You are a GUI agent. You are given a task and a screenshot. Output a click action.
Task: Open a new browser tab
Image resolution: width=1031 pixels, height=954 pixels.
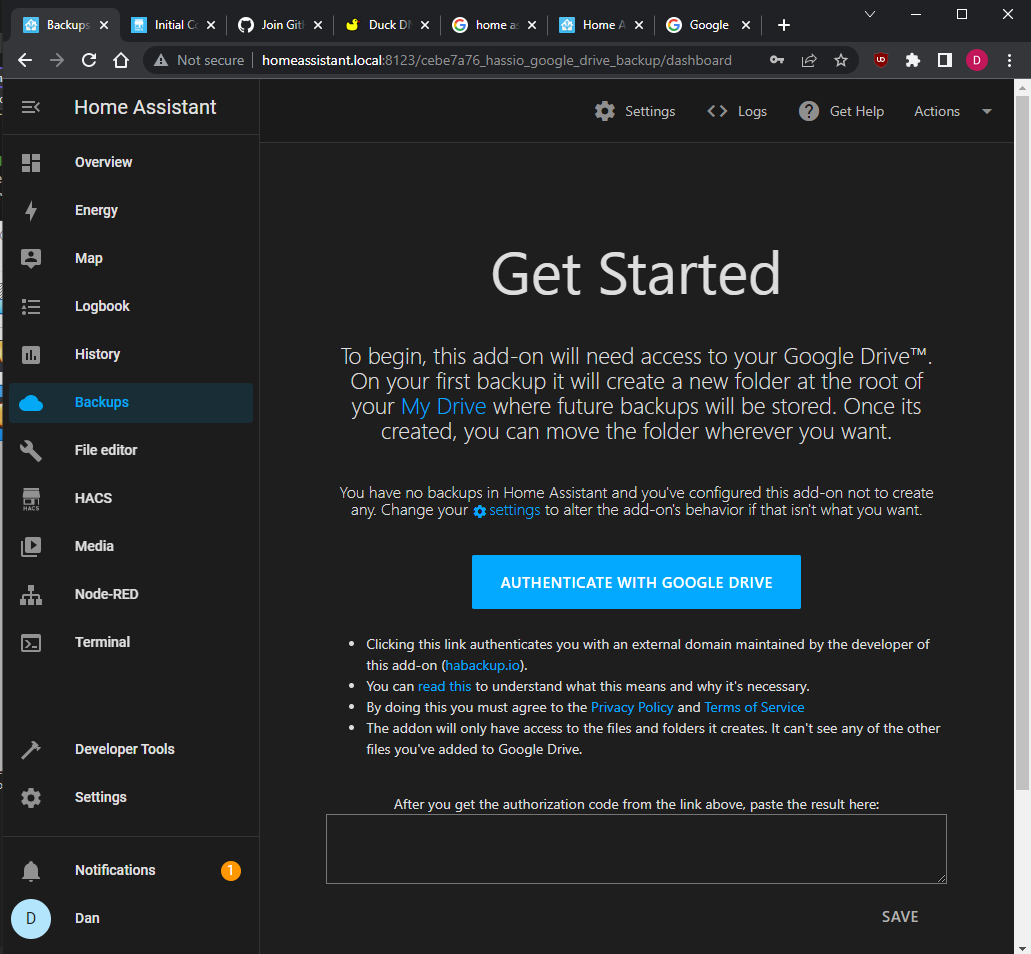[x=784, y=25]
